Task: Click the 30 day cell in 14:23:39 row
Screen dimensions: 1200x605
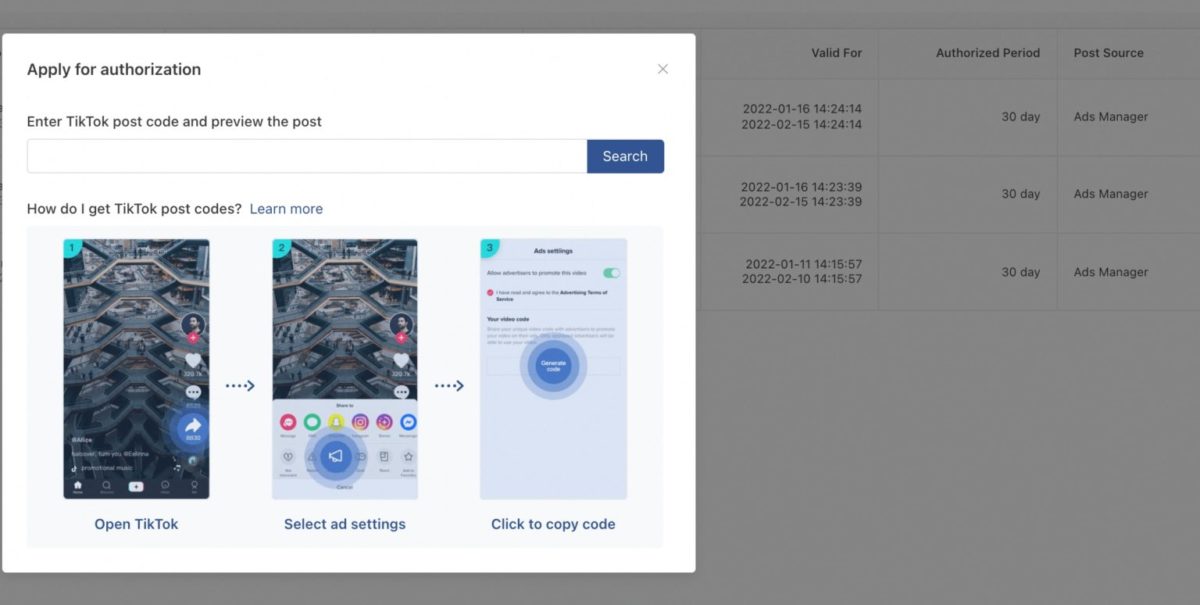Action: point(1021,194)
